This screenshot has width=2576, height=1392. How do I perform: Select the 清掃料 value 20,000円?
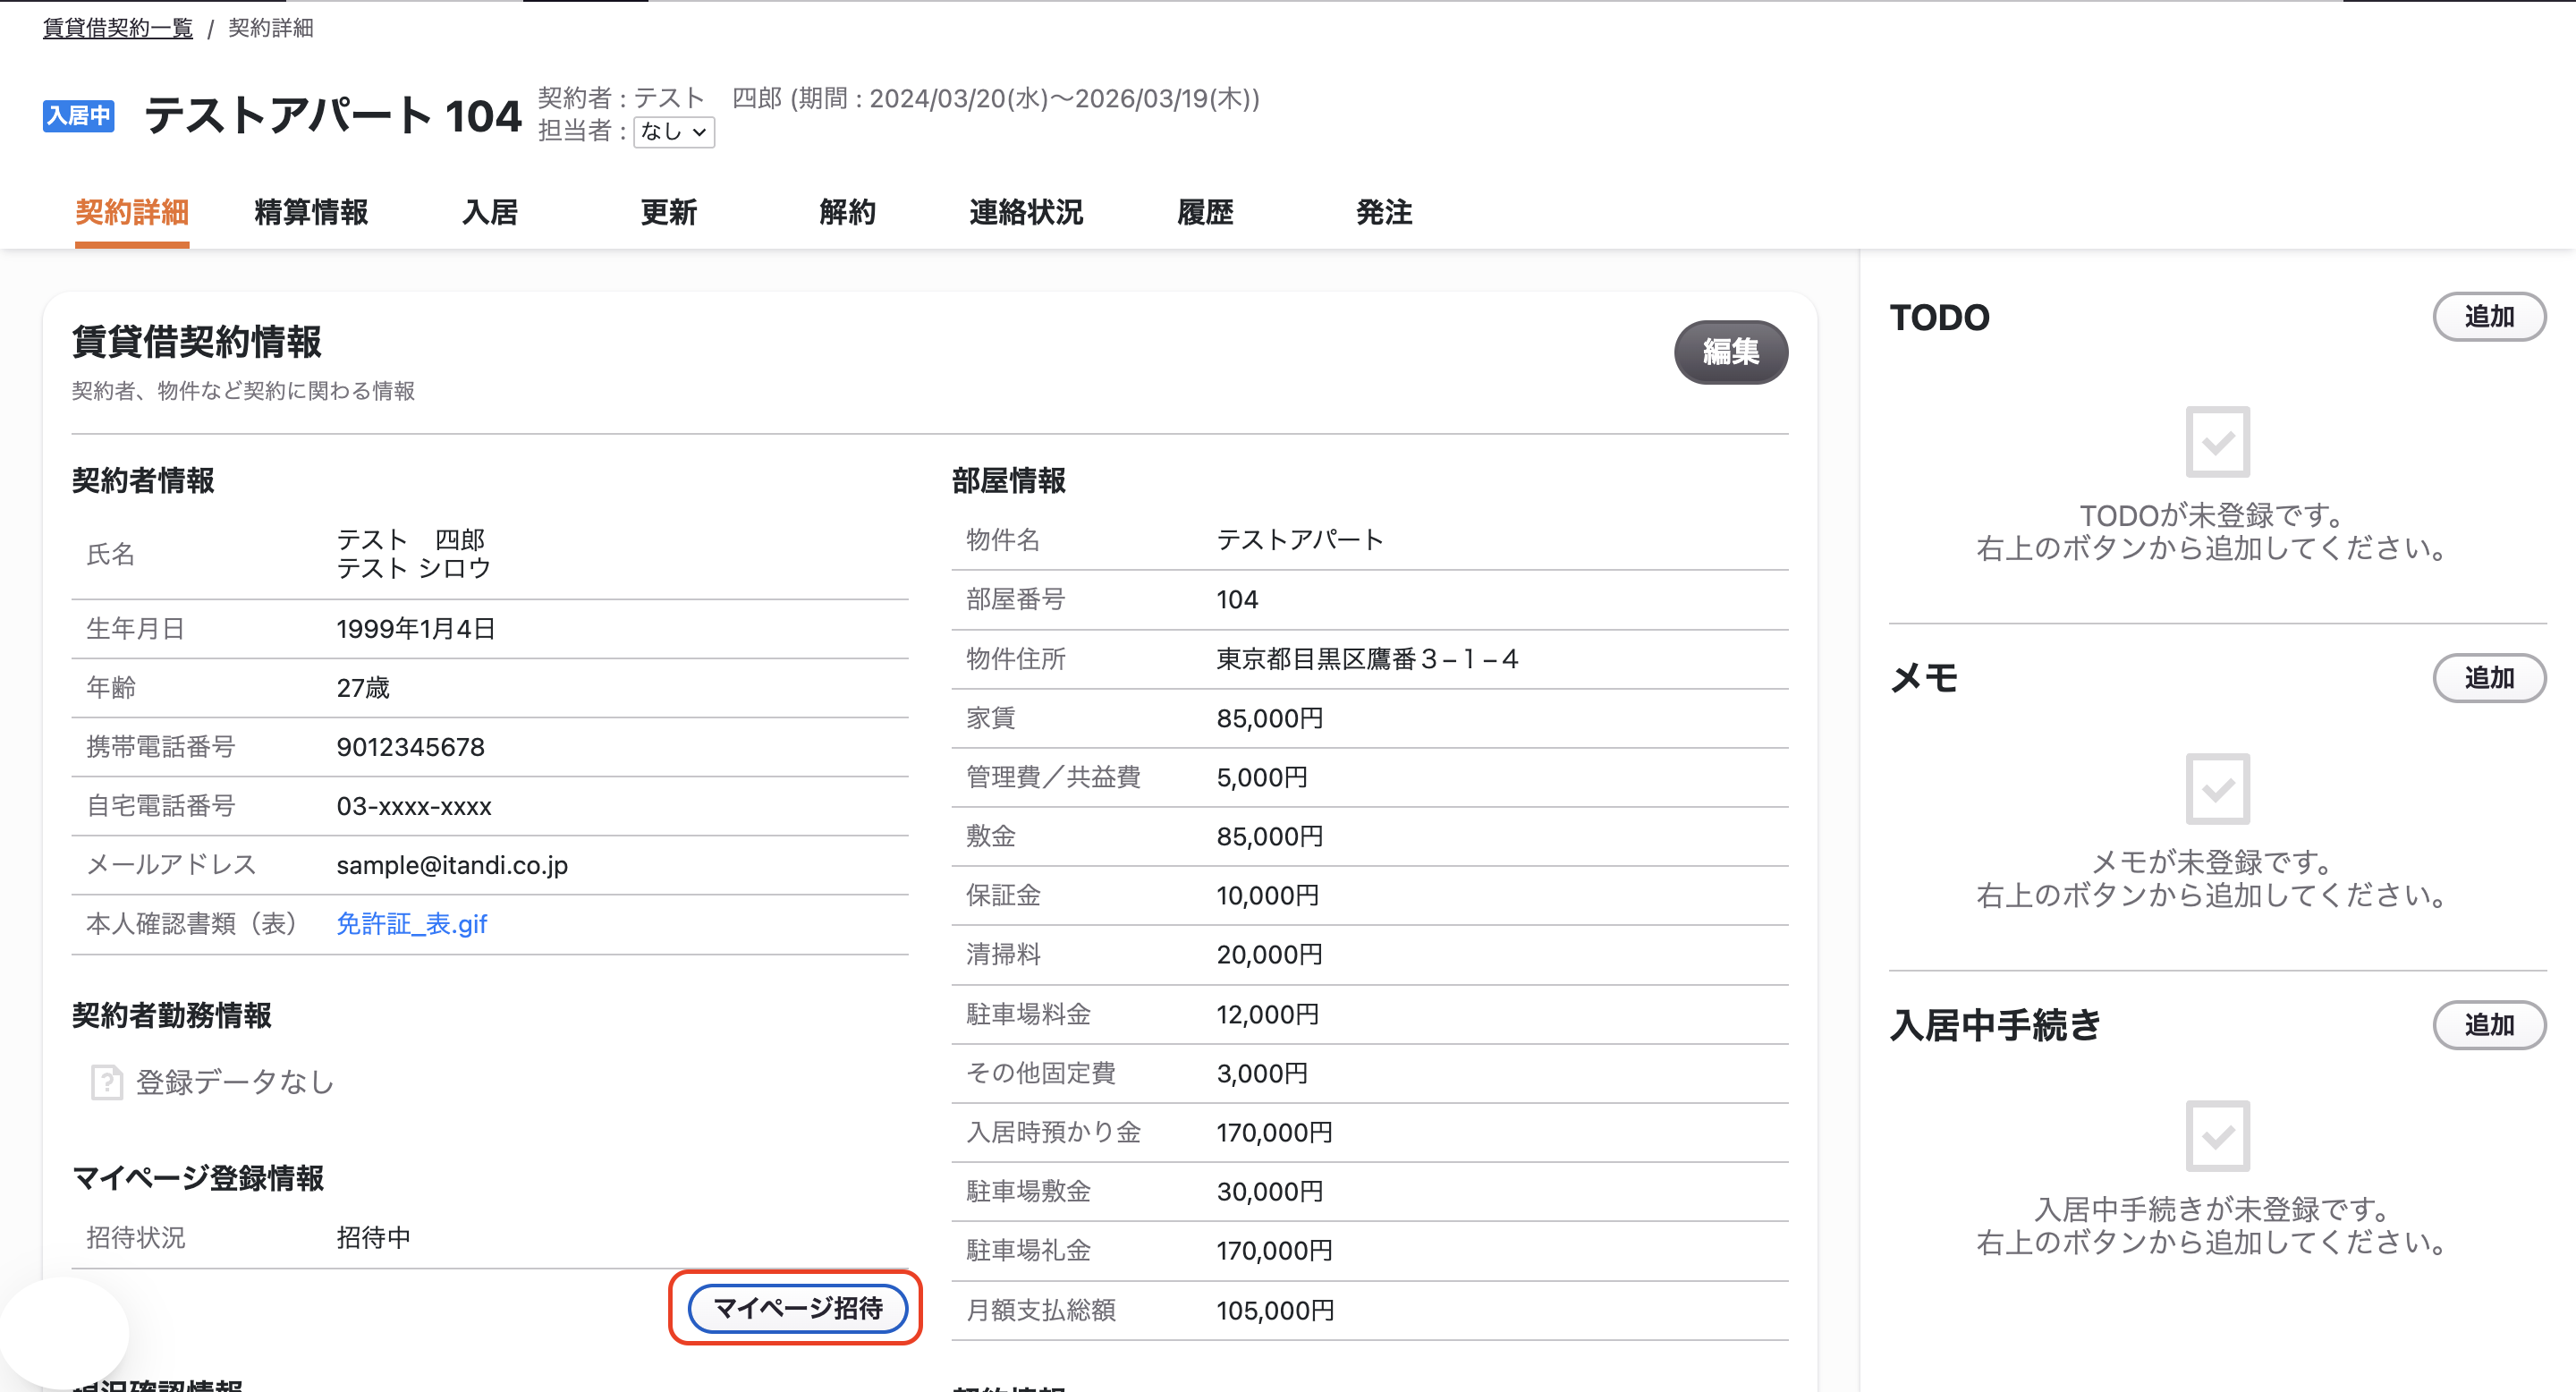1269,954
